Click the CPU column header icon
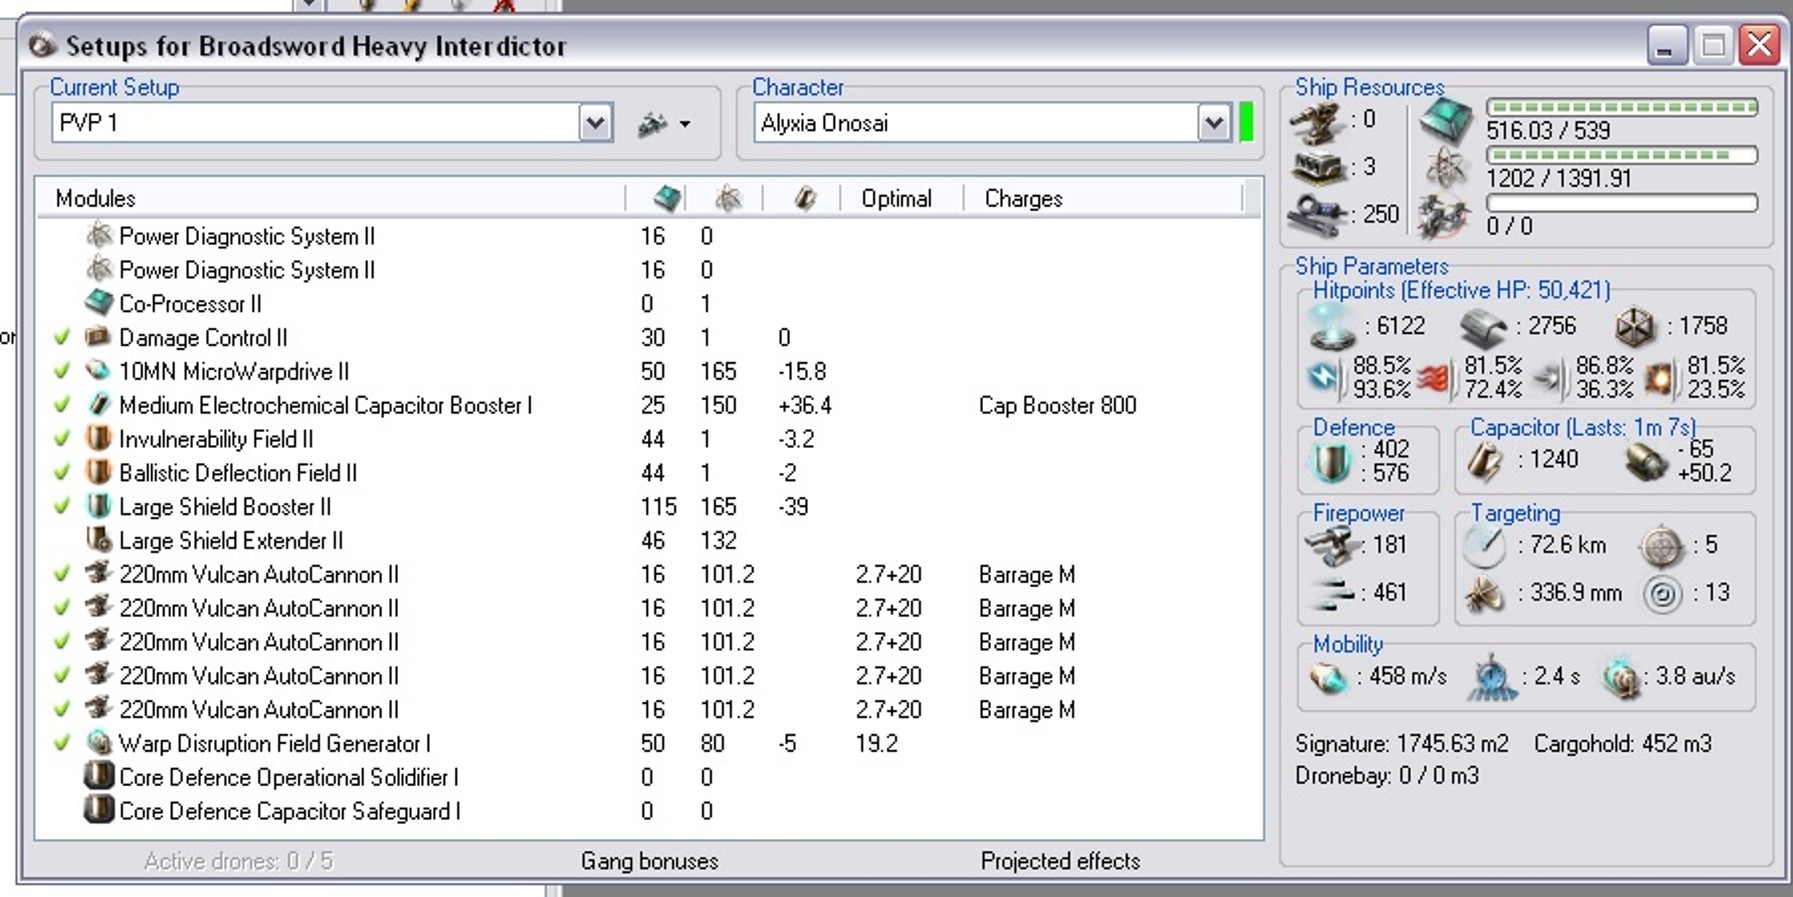Image resolution: width=1793 pixels, height=897 pixels. point(667,198)
